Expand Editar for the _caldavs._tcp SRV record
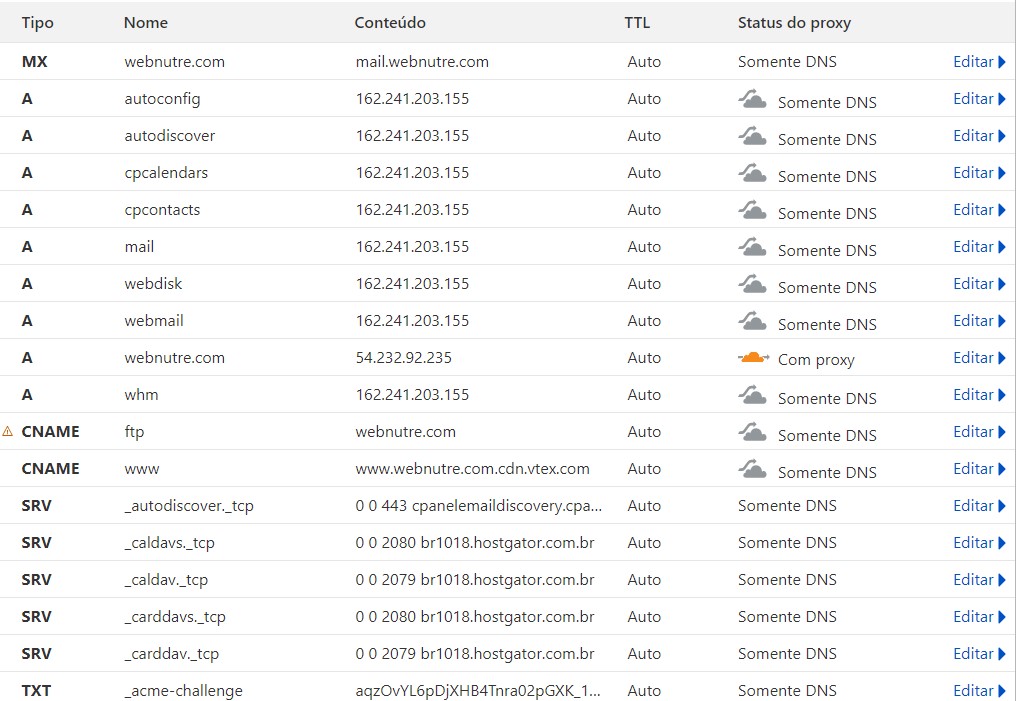This screenshot has width=1021, height=701. click(978, 542)
